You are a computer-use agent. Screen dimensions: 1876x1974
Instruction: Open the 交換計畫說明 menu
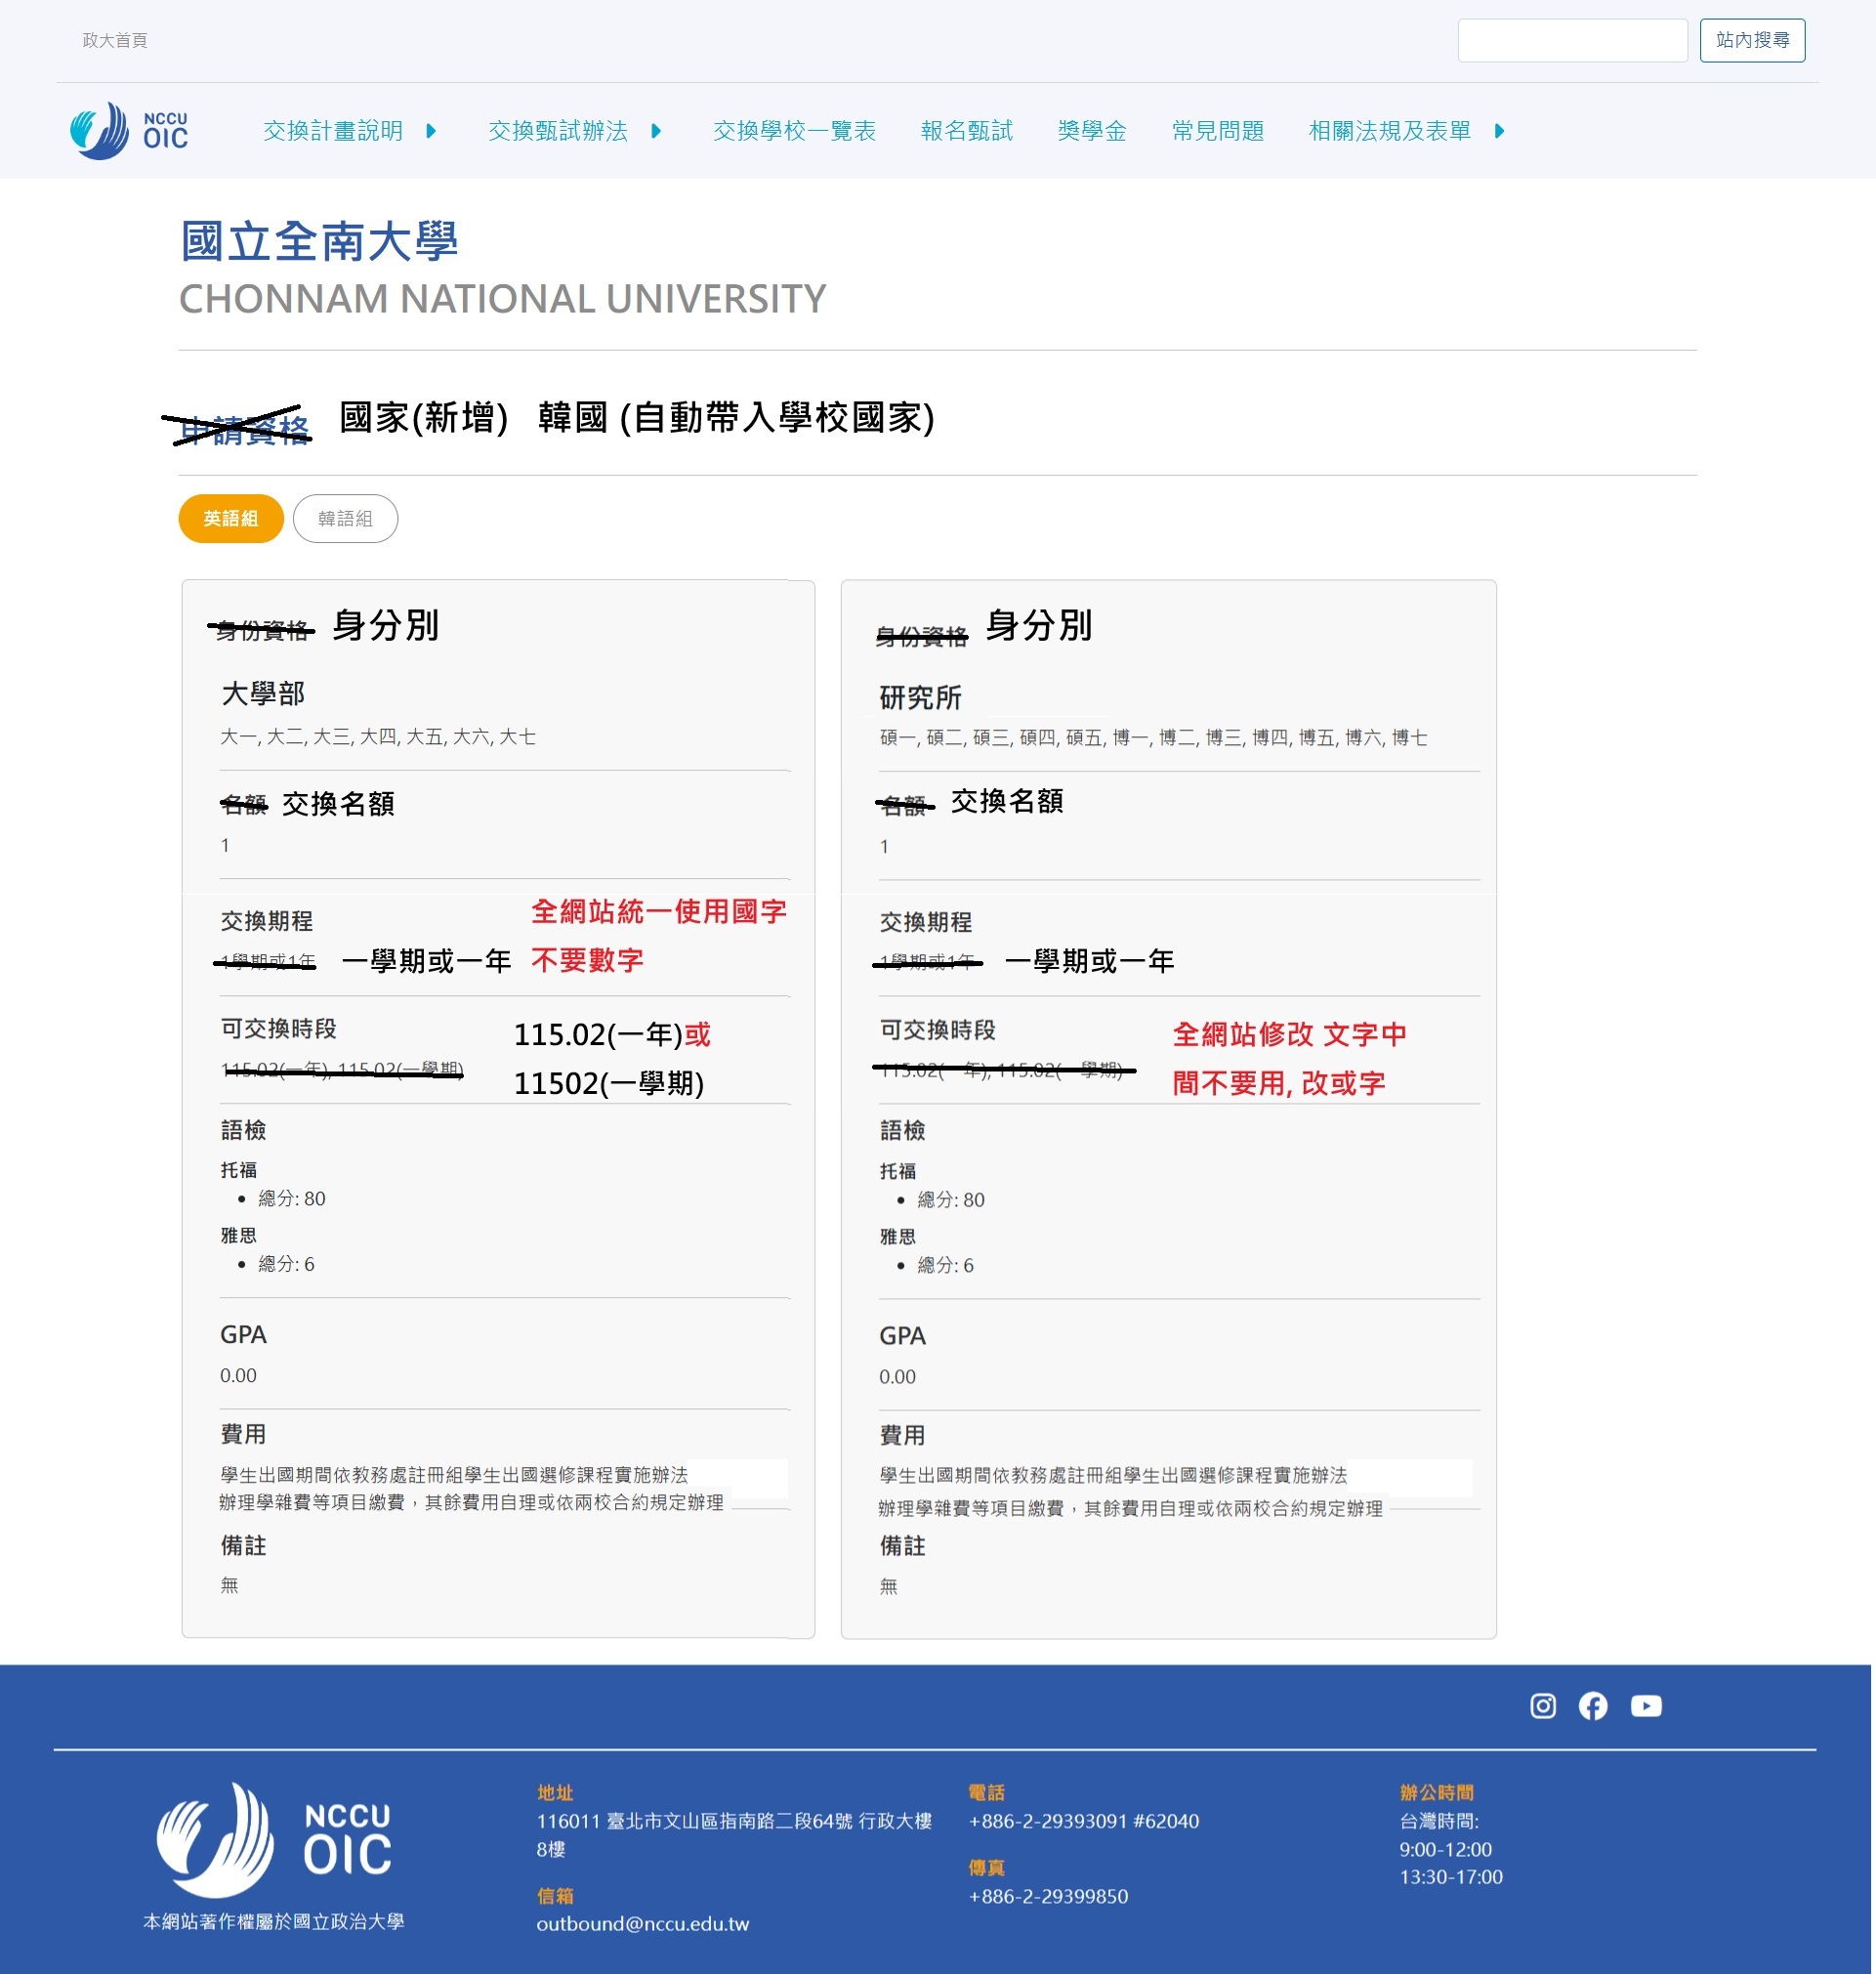click(x=333, y=131)
